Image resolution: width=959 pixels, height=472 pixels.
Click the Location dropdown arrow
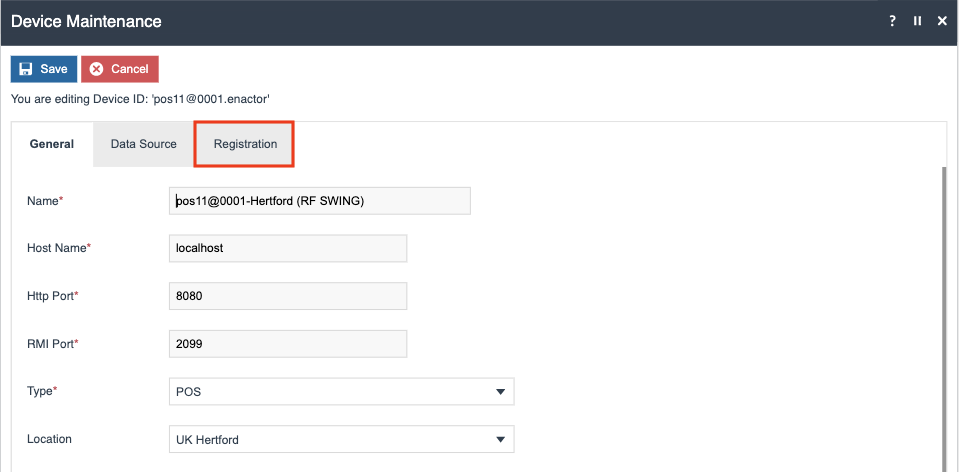tap(500, 440)
